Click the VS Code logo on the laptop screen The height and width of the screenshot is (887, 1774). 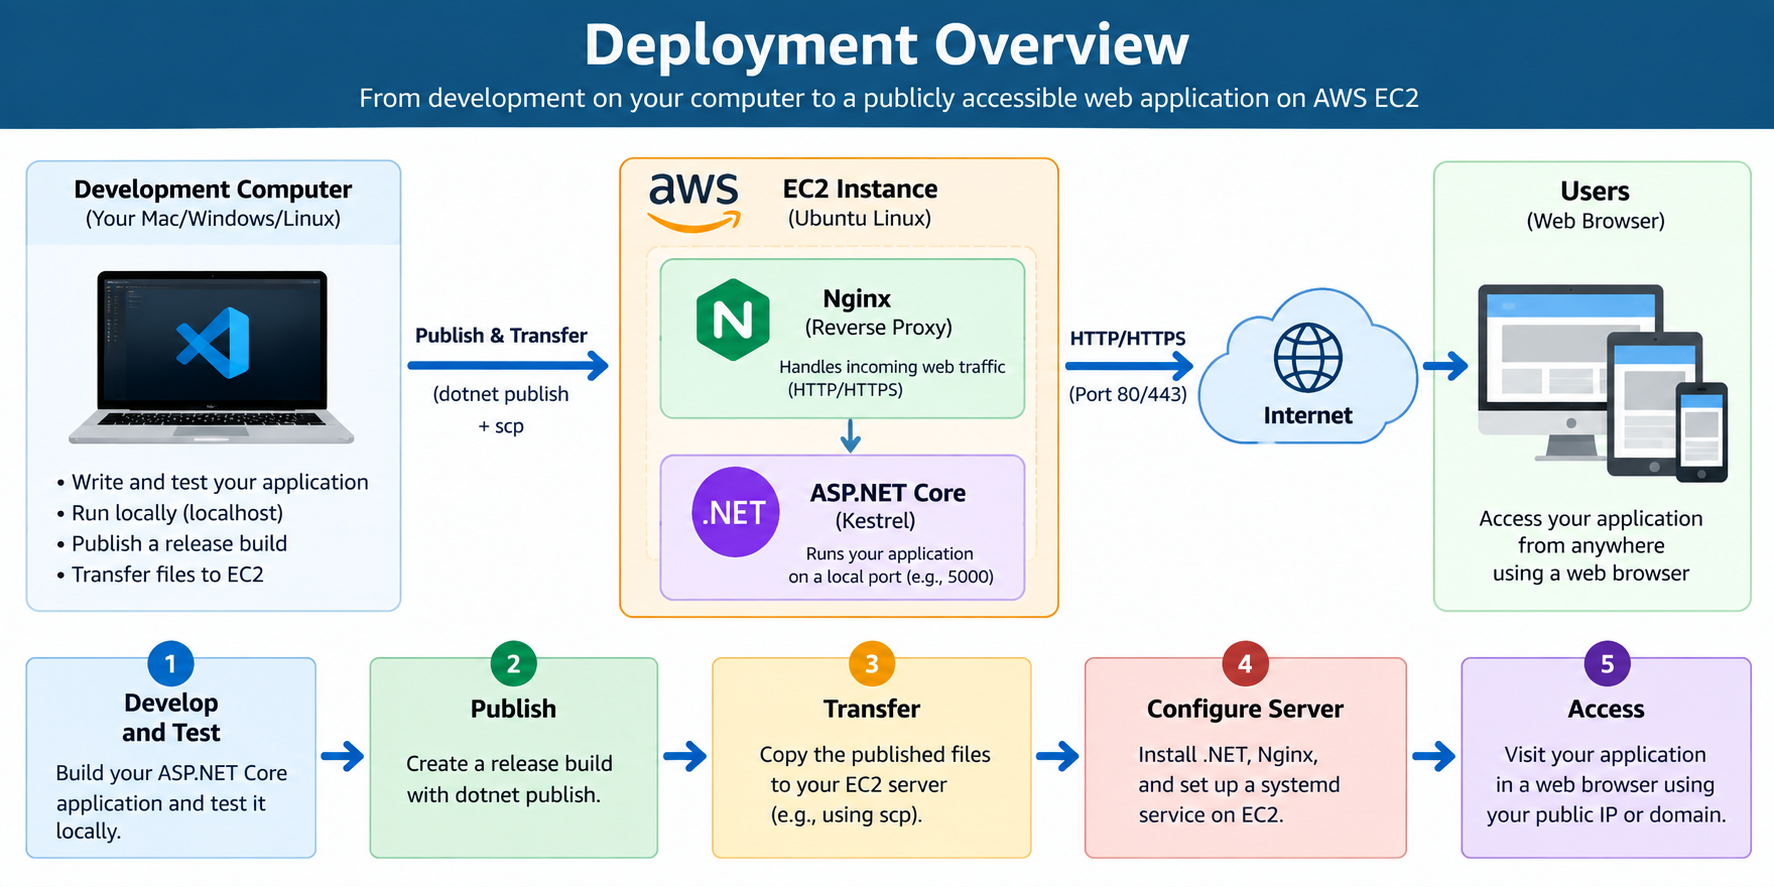[212, 343]
